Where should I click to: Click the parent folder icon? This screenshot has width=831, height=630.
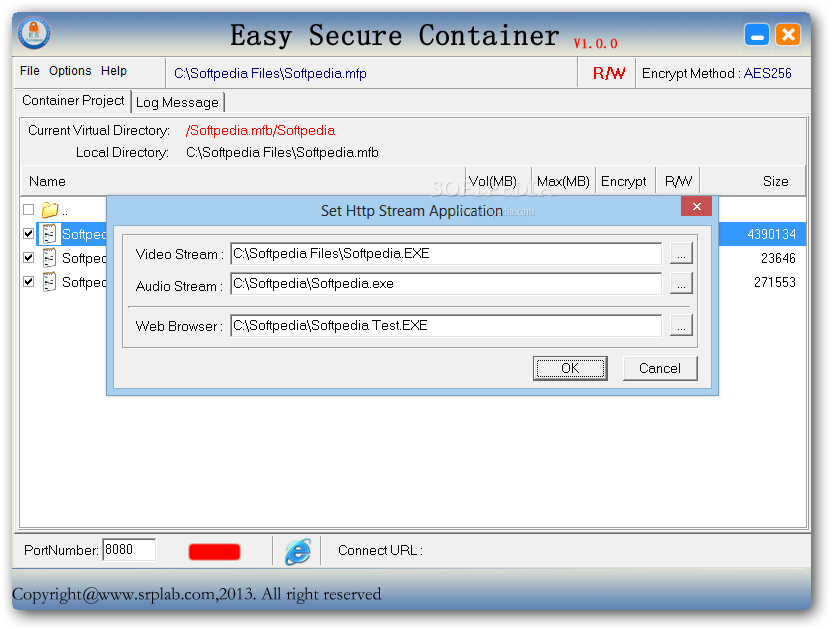click(x=50, y=210)
